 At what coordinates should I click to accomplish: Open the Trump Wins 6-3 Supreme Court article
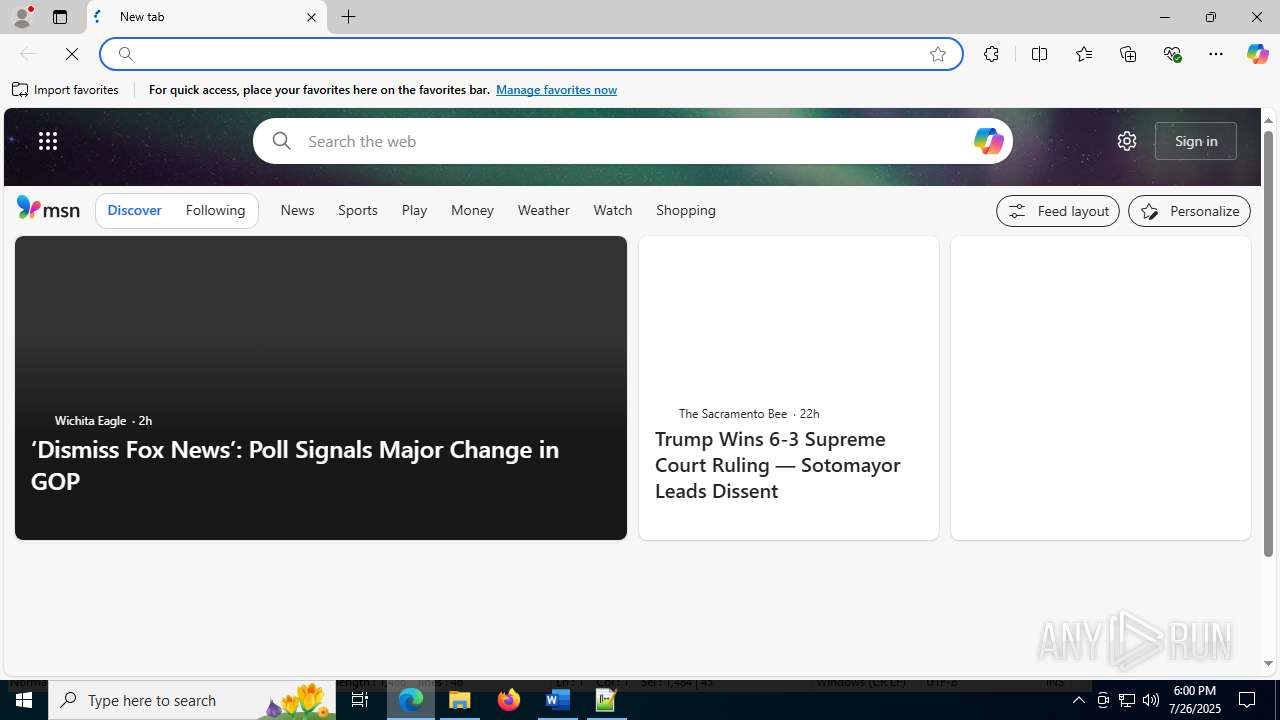click(x=778, y=465)
